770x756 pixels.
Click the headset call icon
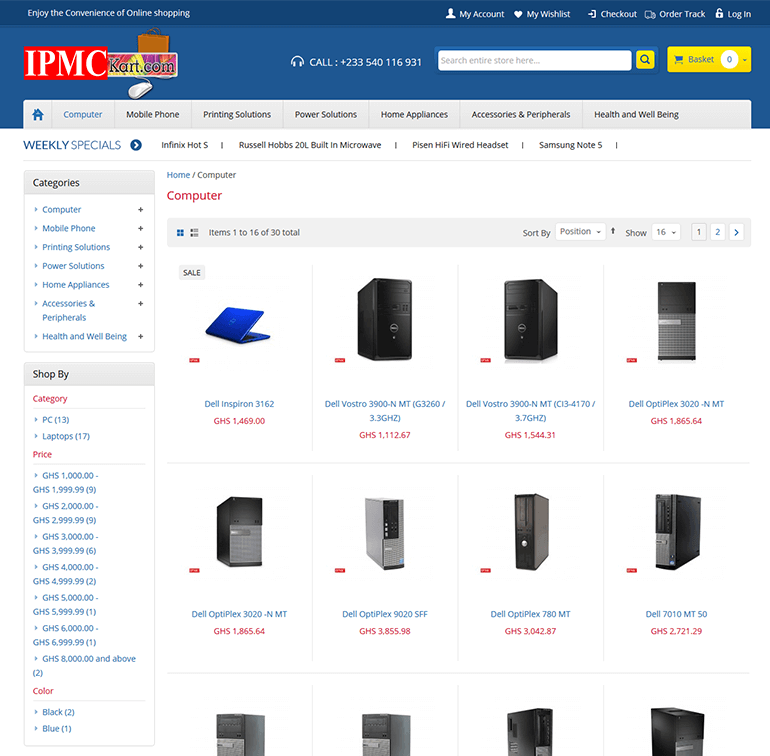point(297,62)
